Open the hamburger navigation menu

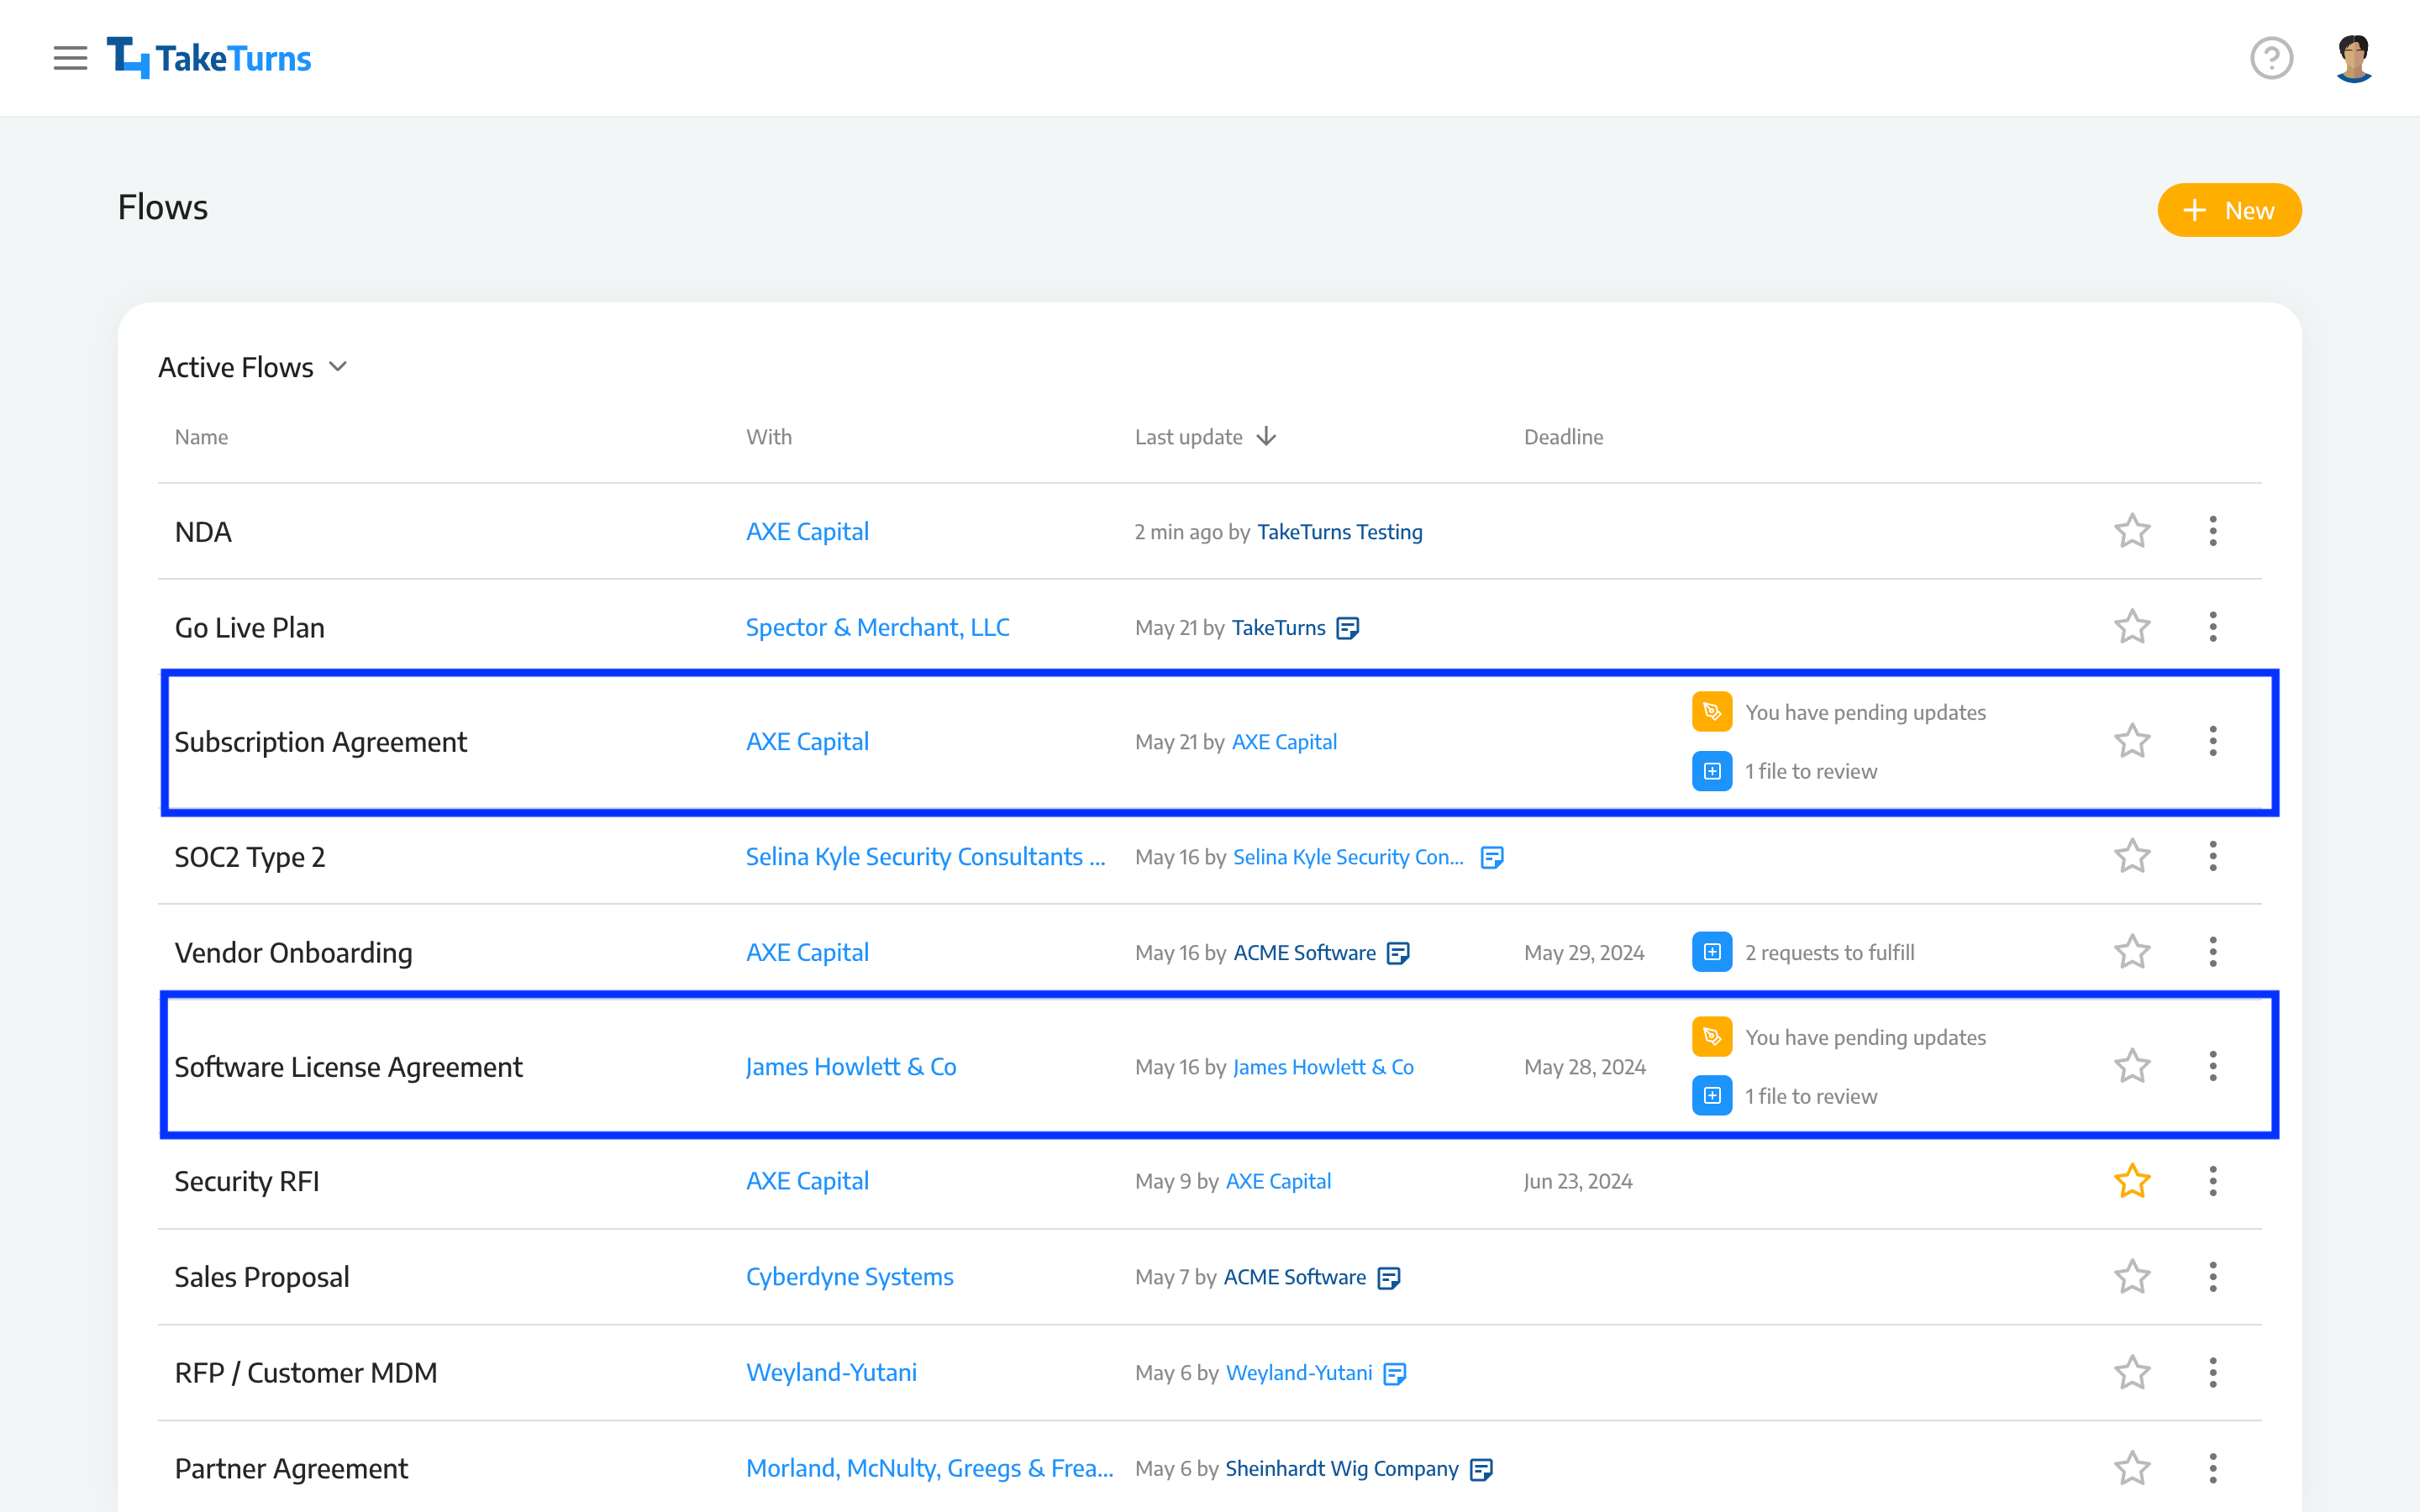pos(70,58)
